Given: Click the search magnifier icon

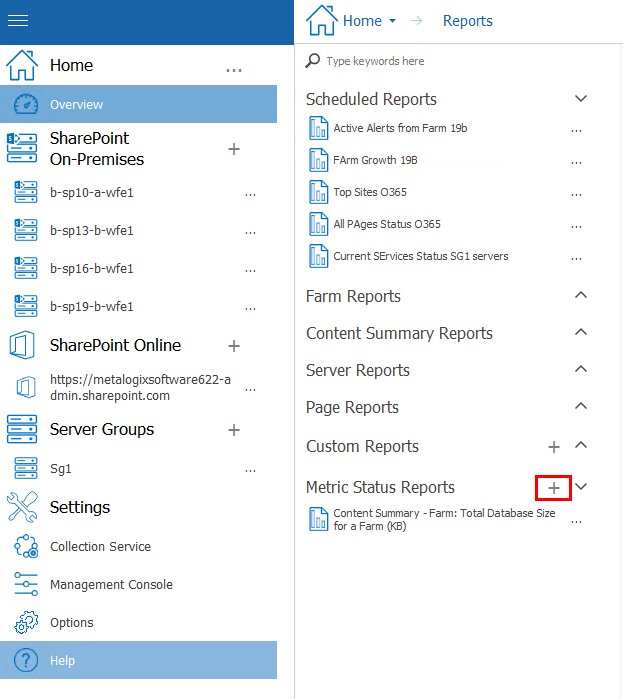Looking at the screenshot, I should tap(312, 61).
